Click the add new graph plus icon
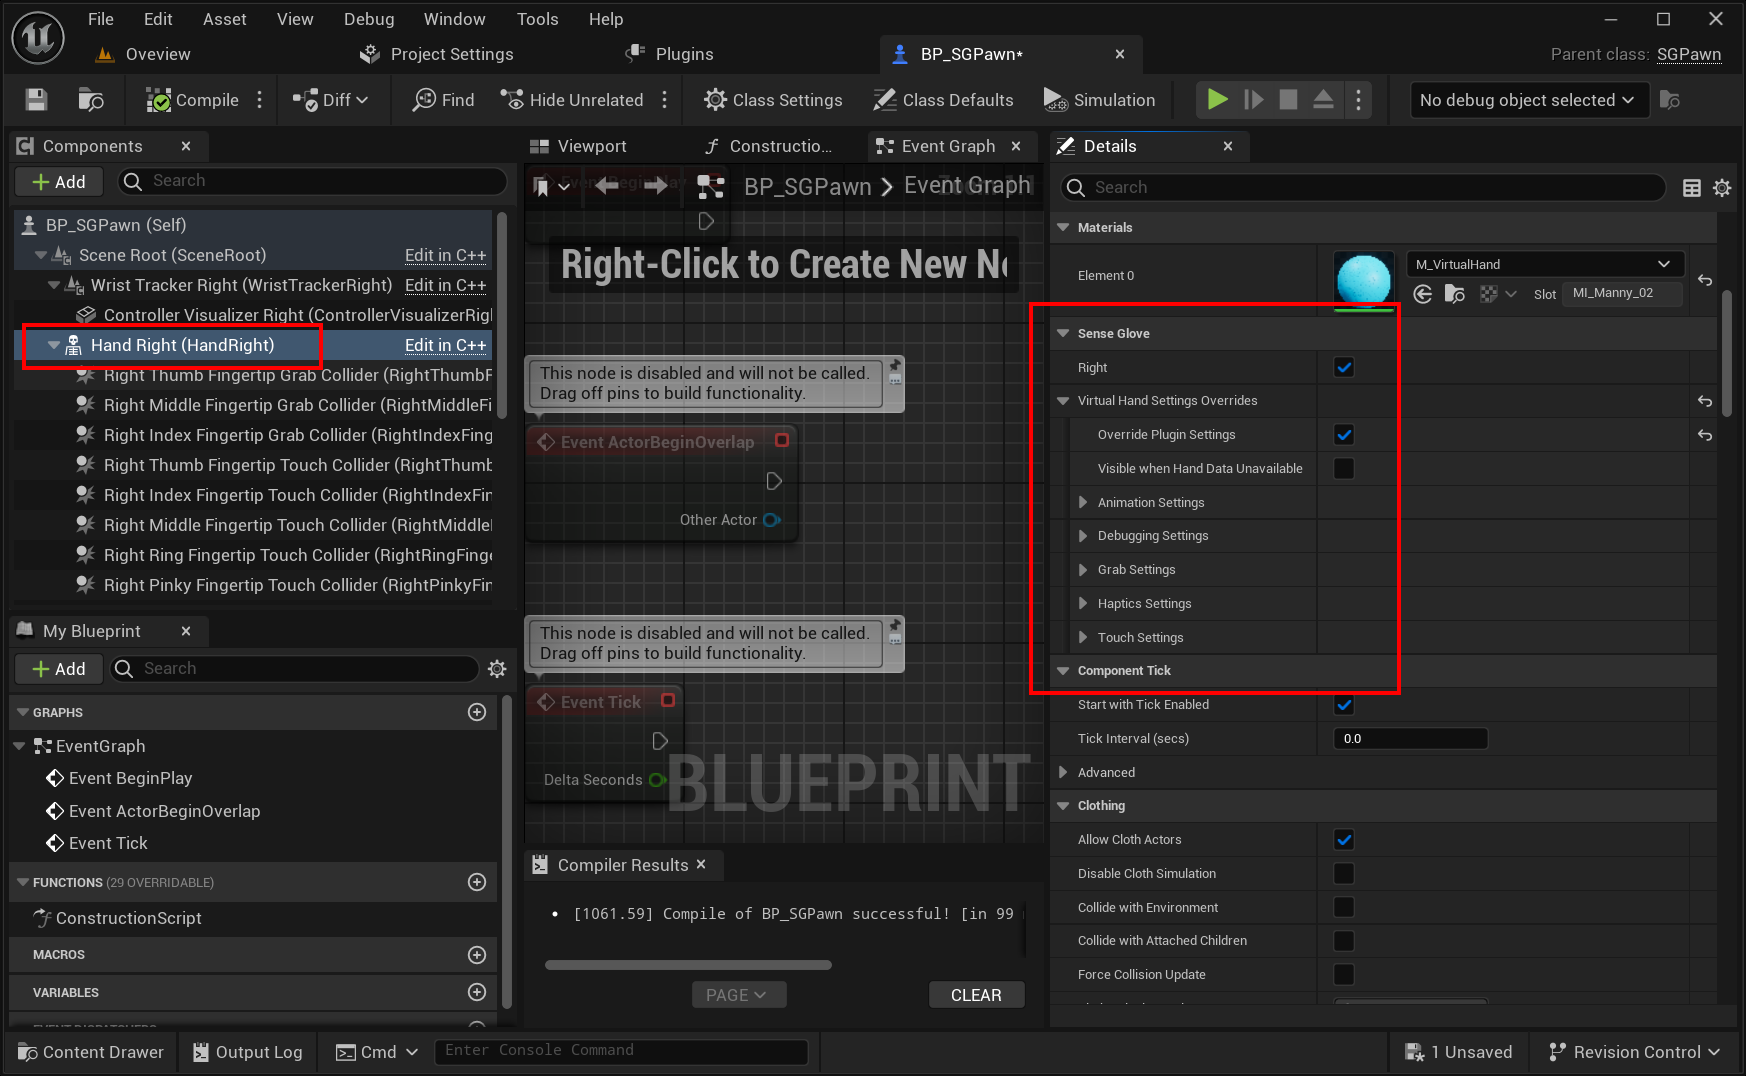Screen dimensions: 1746x1076 coord(477,712)
